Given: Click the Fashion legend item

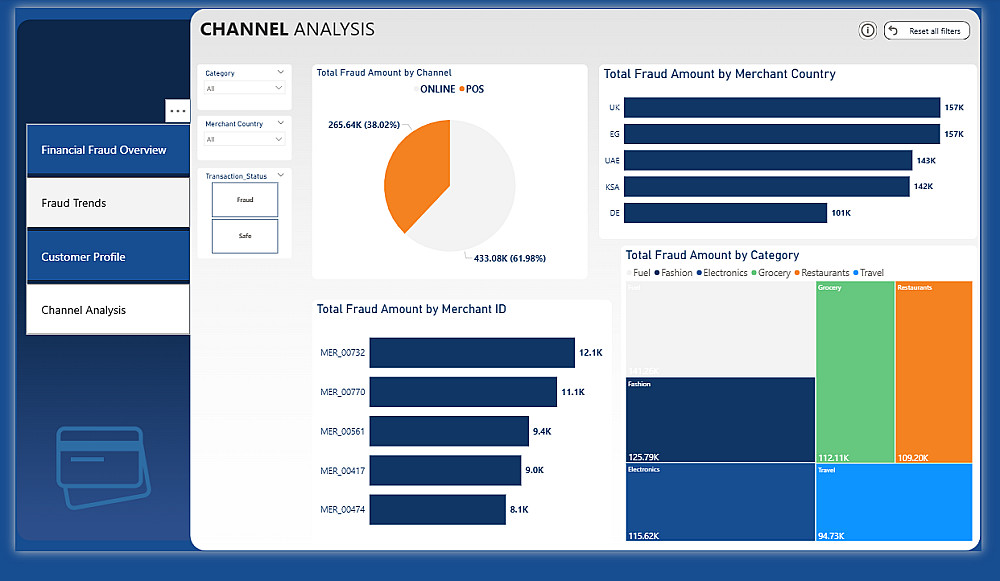Looking at the screenshot, I should [673, 273].
